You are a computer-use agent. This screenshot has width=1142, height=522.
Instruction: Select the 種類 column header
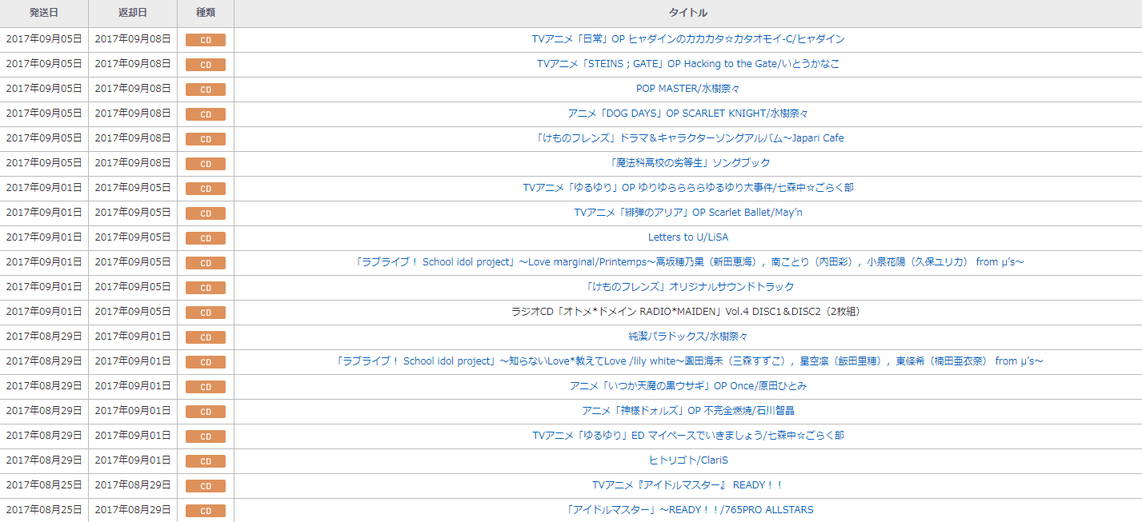click(205, 13)
